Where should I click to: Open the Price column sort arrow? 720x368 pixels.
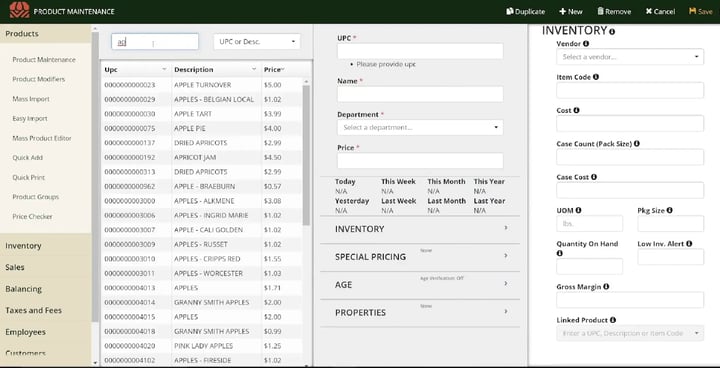(282, 69)
